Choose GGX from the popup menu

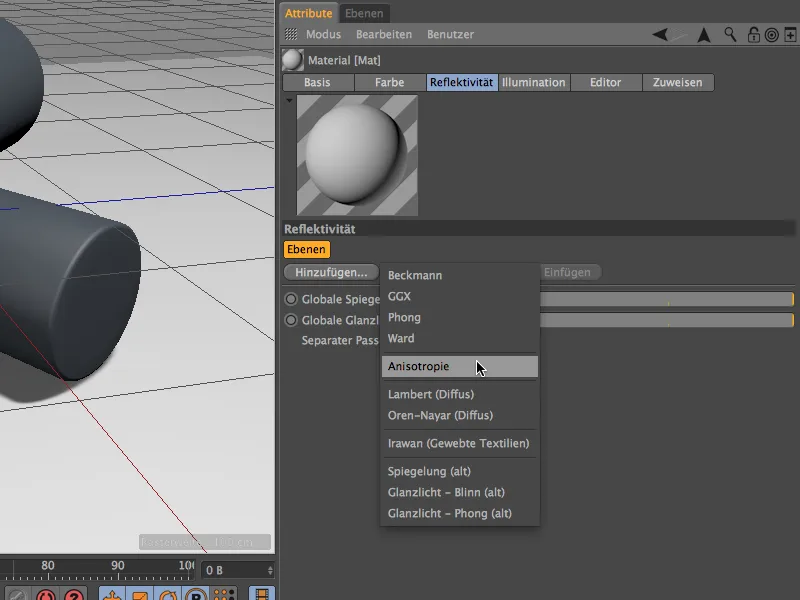460,296
